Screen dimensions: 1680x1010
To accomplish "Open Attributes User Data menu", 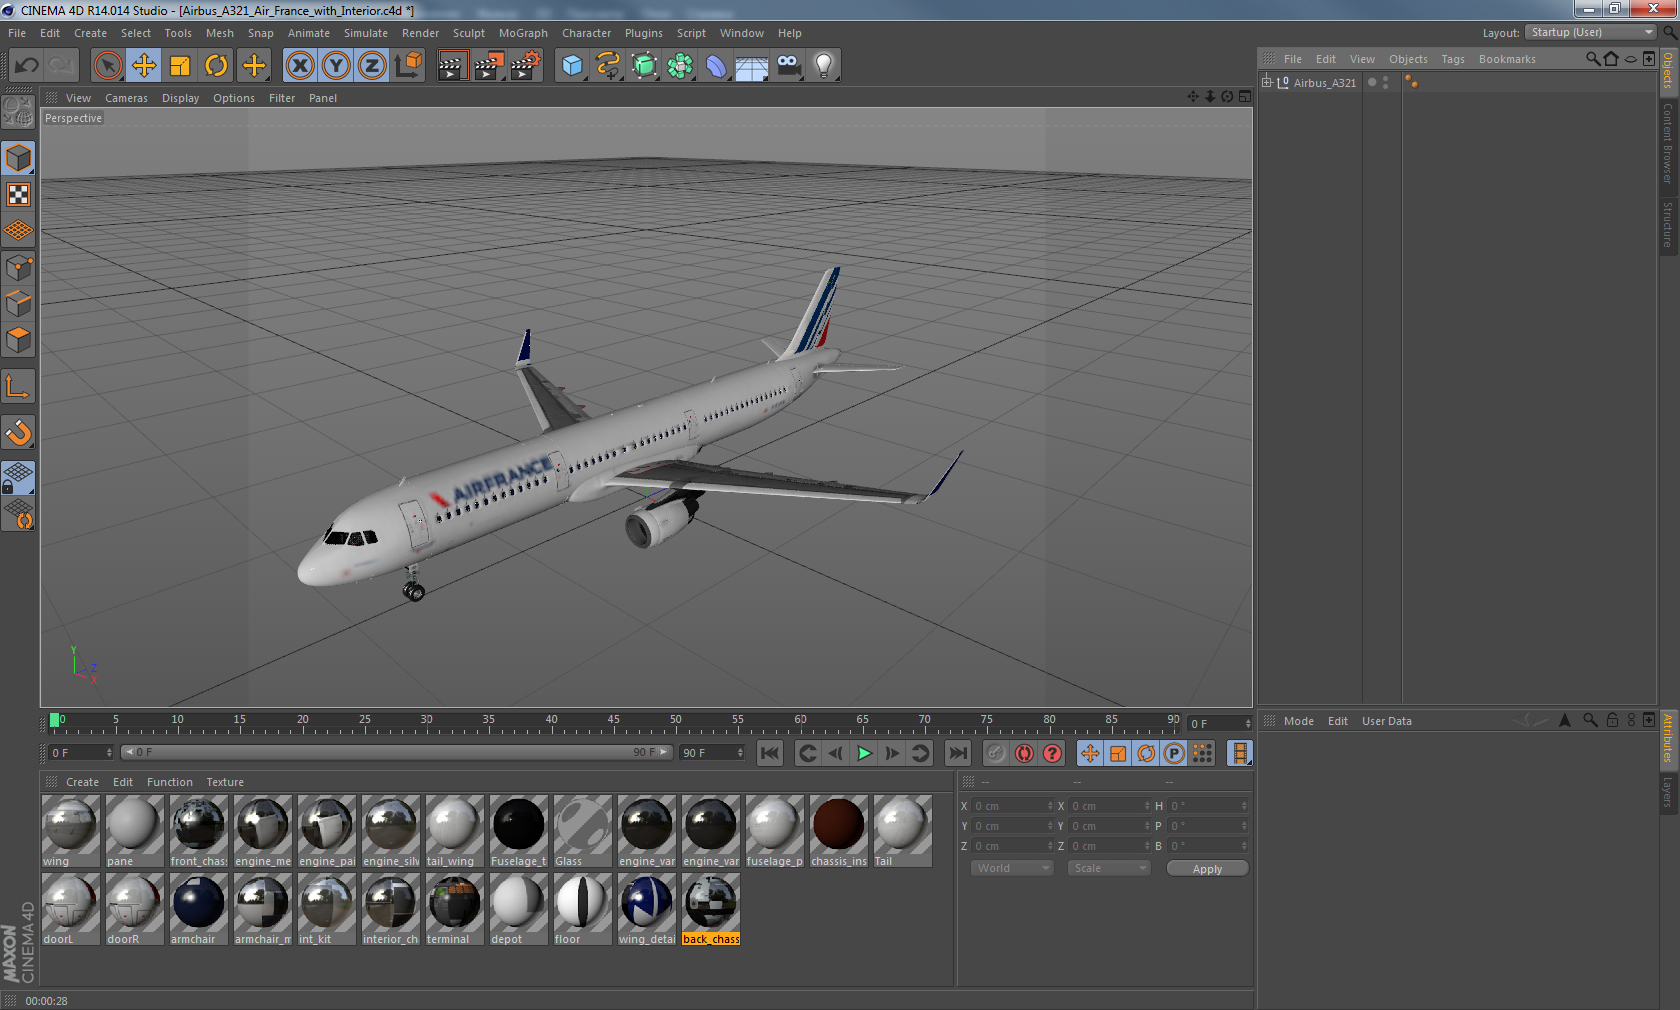I will [1387, 721].
